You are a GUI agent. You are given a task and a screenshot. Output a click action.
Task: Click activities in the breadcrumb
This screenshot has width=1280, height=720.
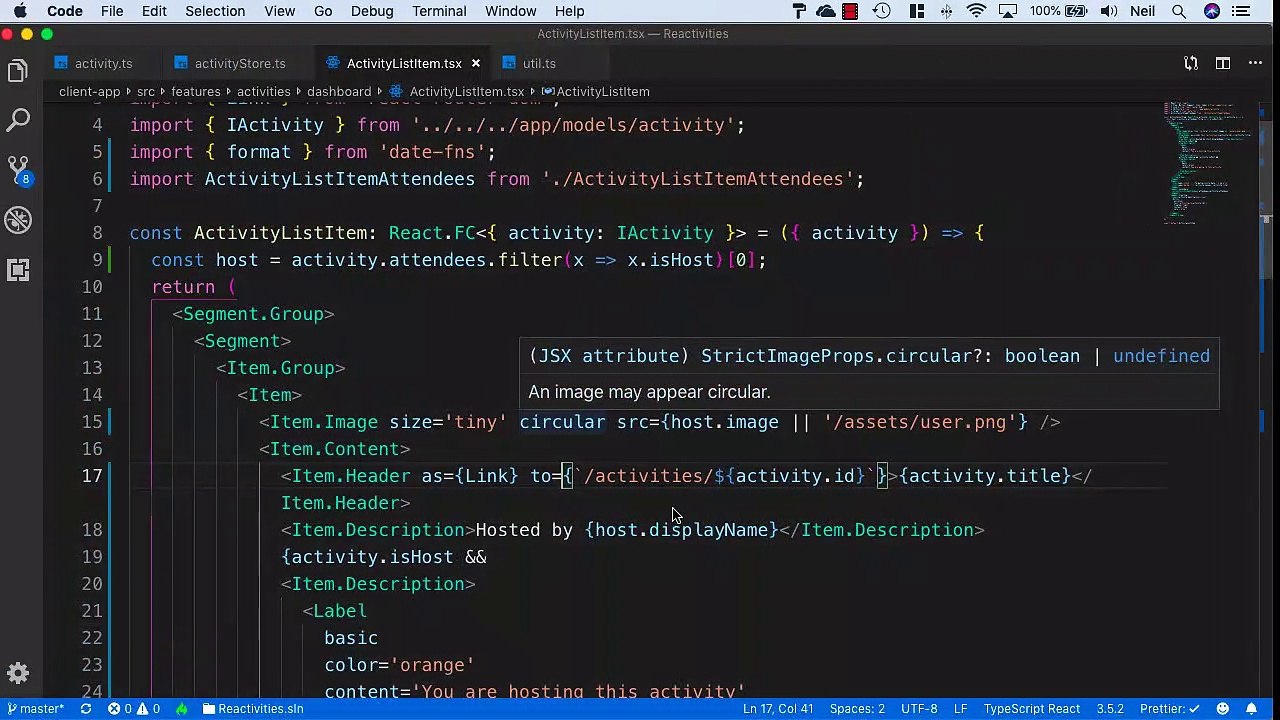264,91
